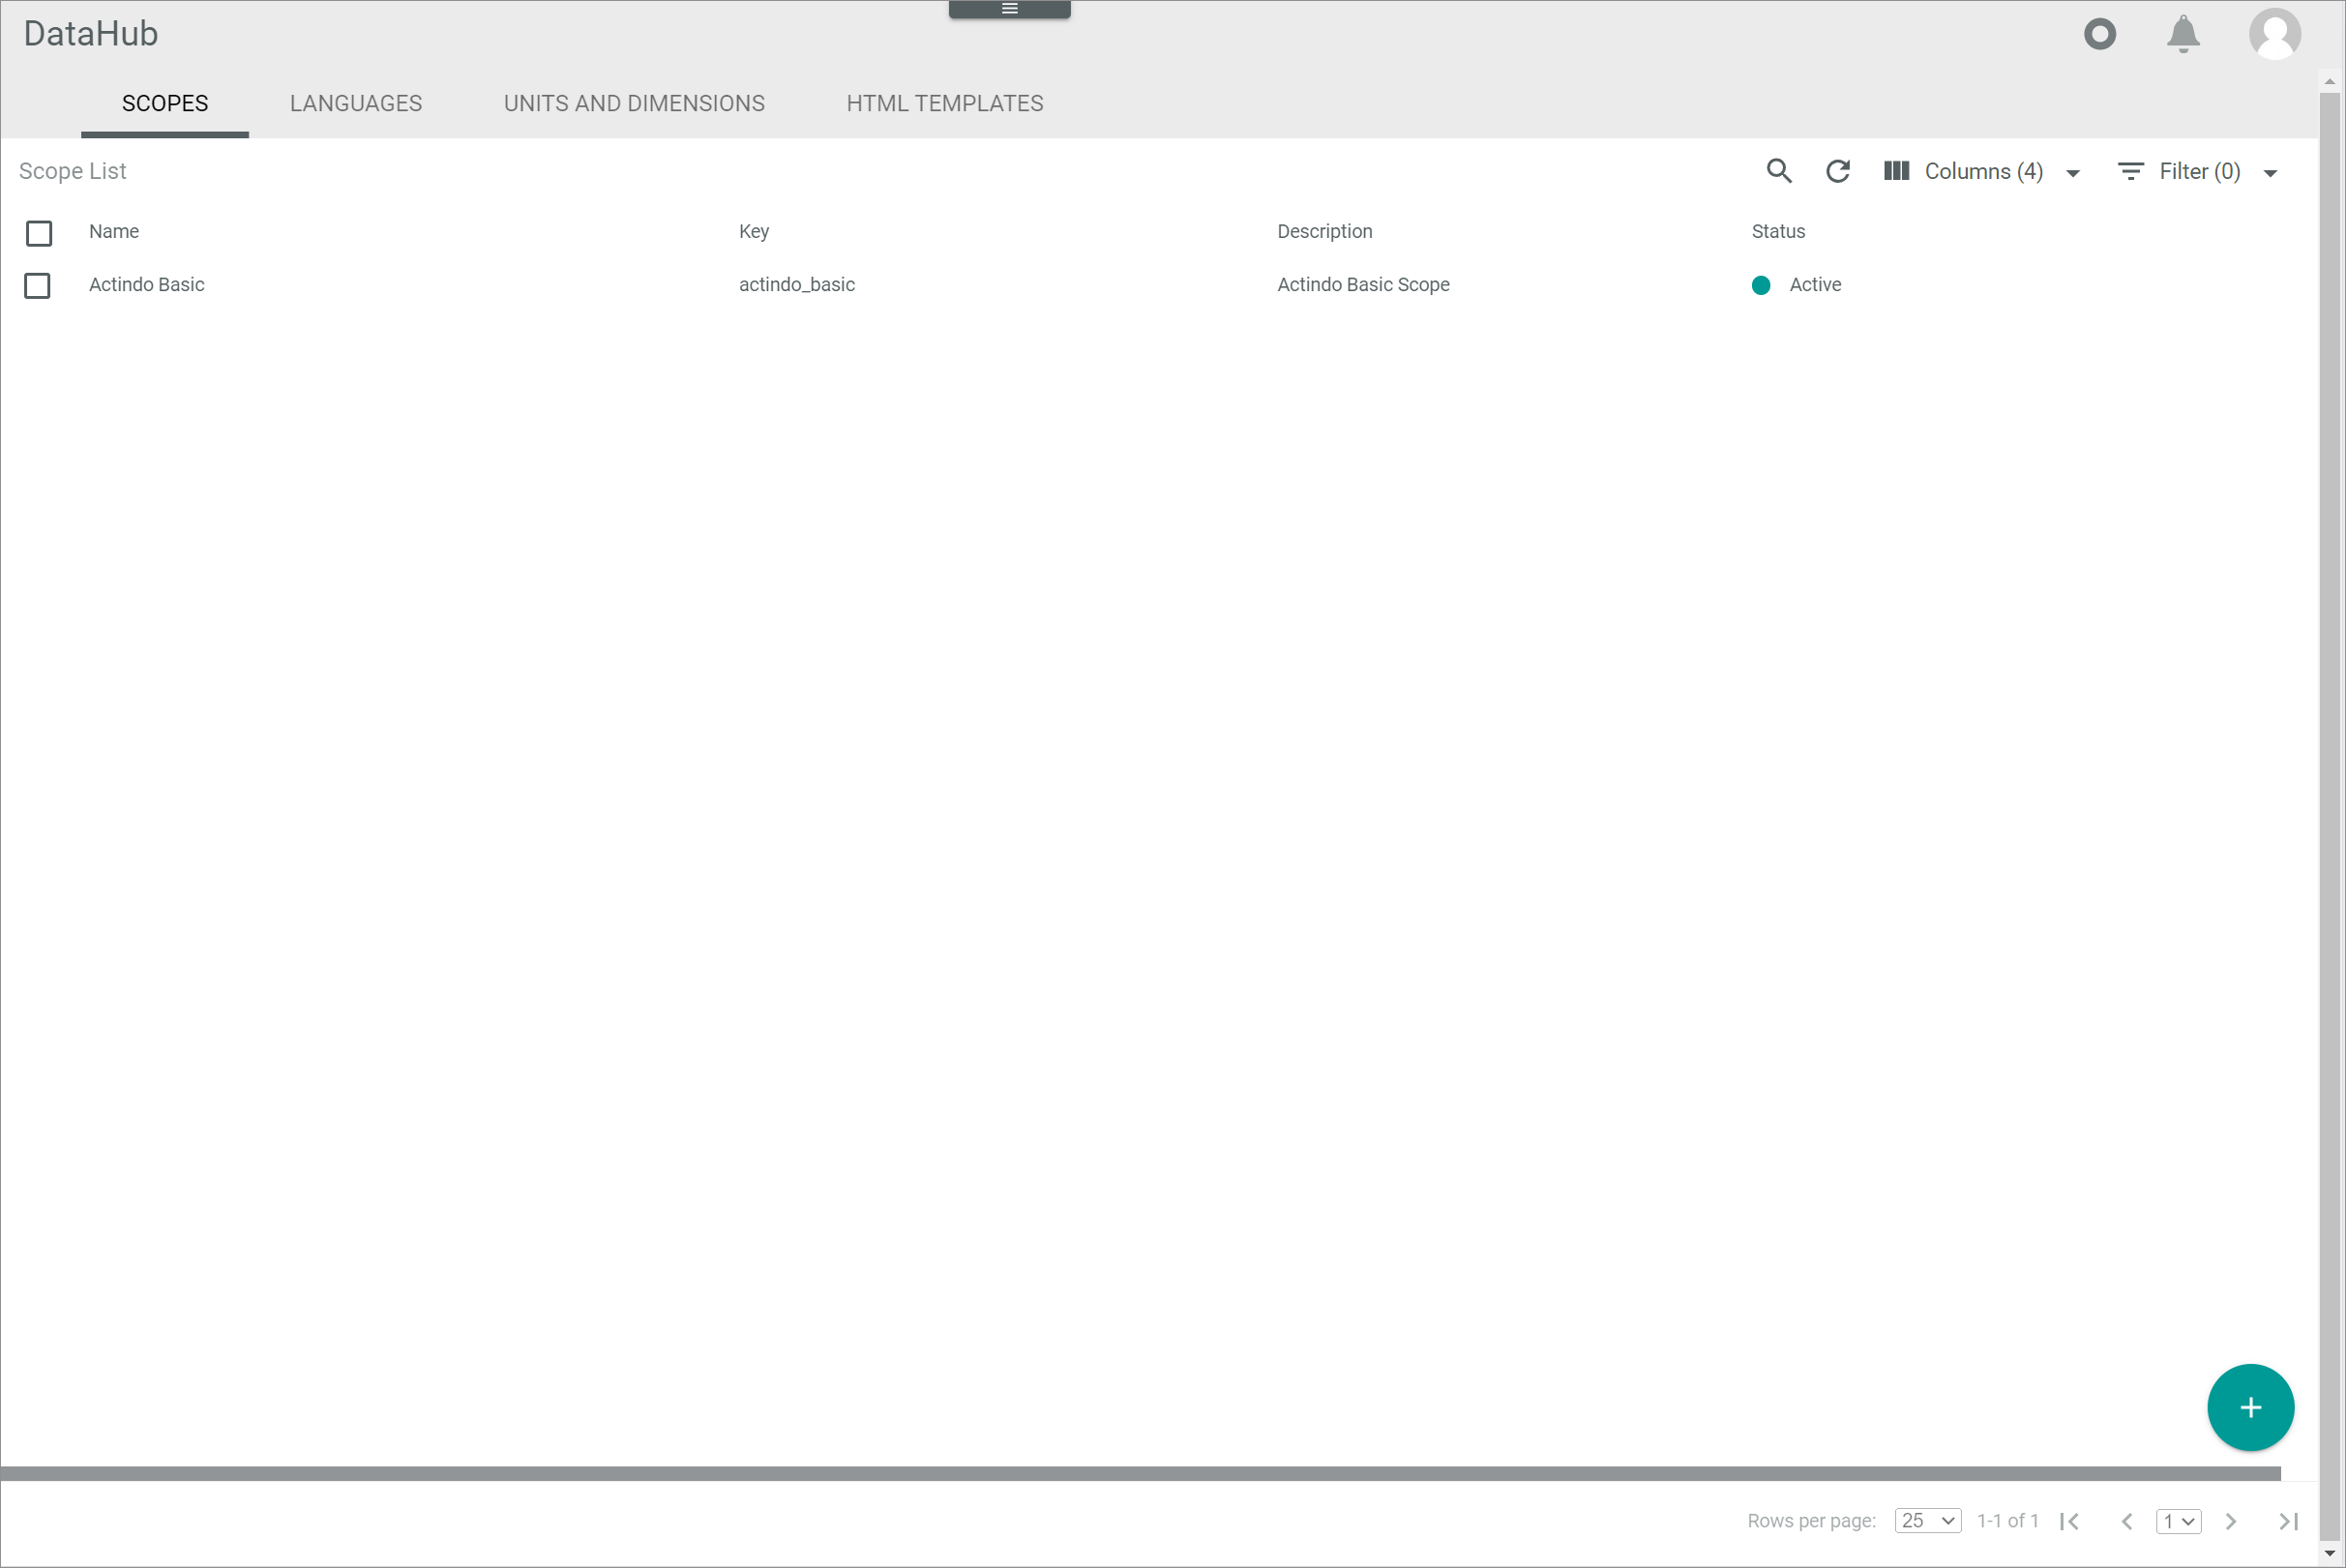This screenshot has height=1568, width=2346.
Task: Open the collapsed top menu handle
Action: pos(1010,9)
